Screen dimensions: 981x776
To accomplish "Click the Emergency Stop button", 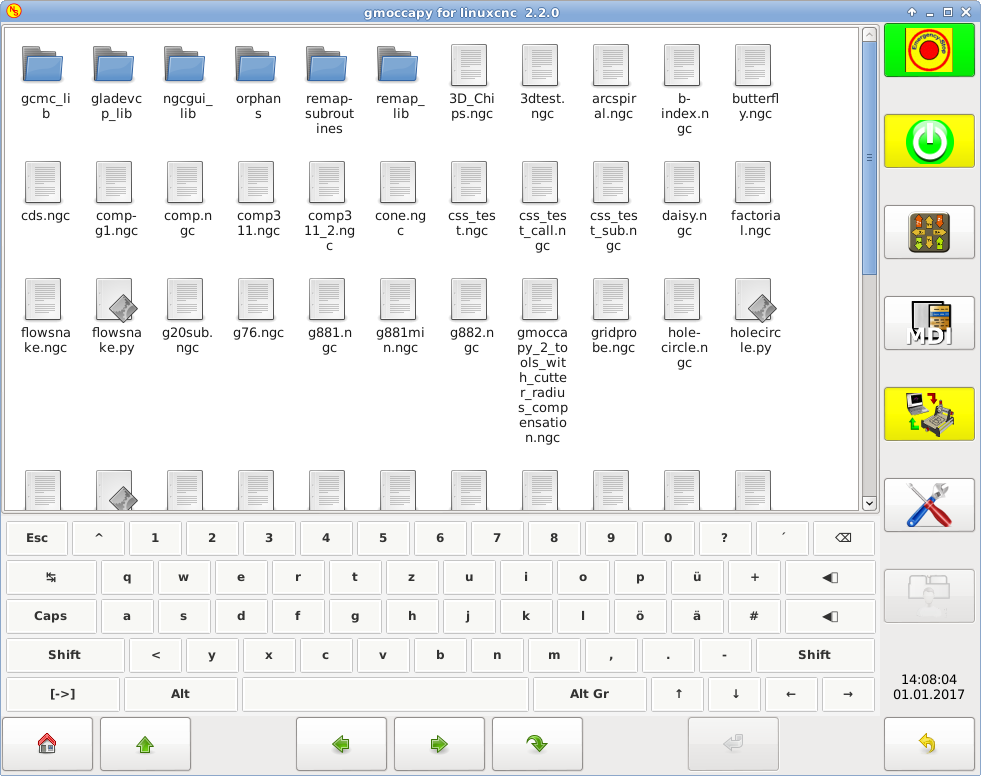I will pos(929,51).
